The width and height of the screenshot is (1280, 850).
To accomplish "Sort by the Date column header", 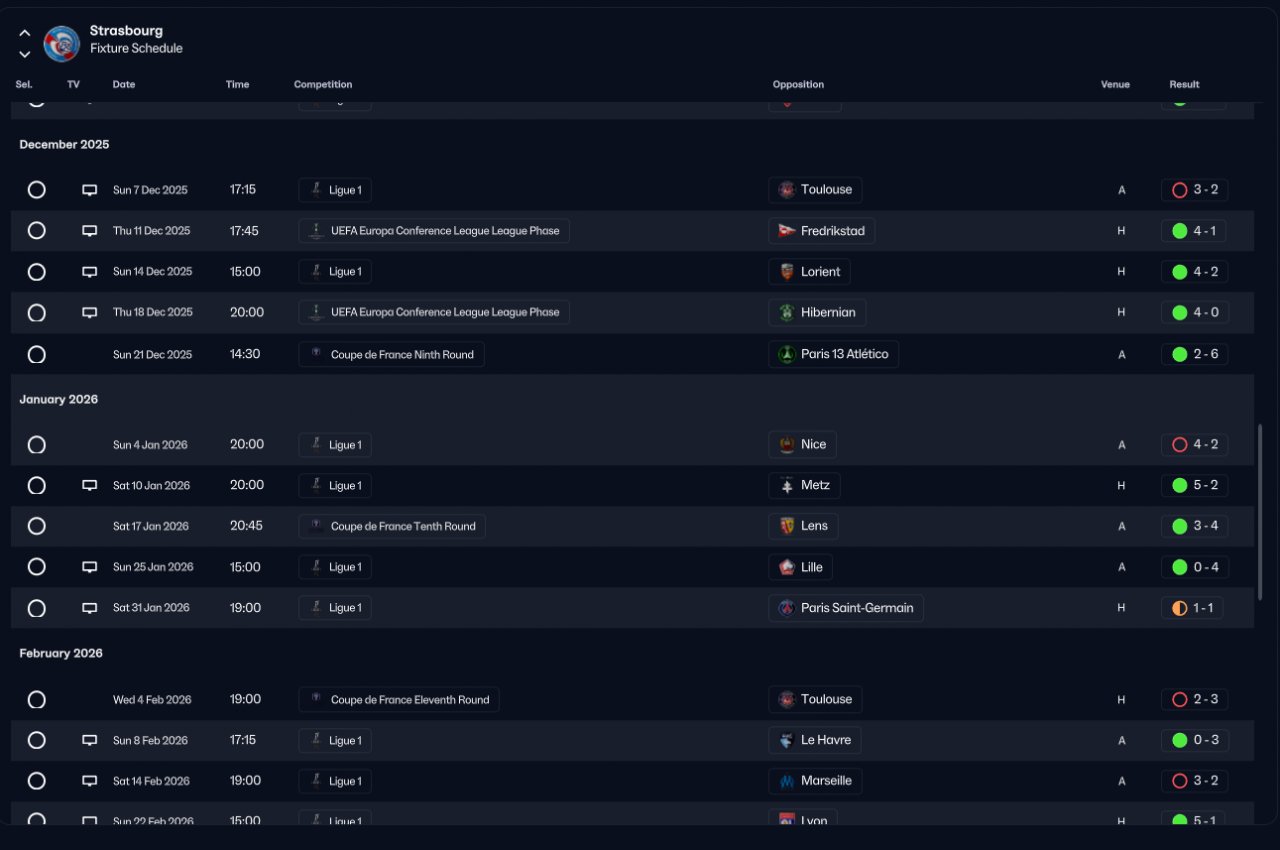I will coord(124,85).
